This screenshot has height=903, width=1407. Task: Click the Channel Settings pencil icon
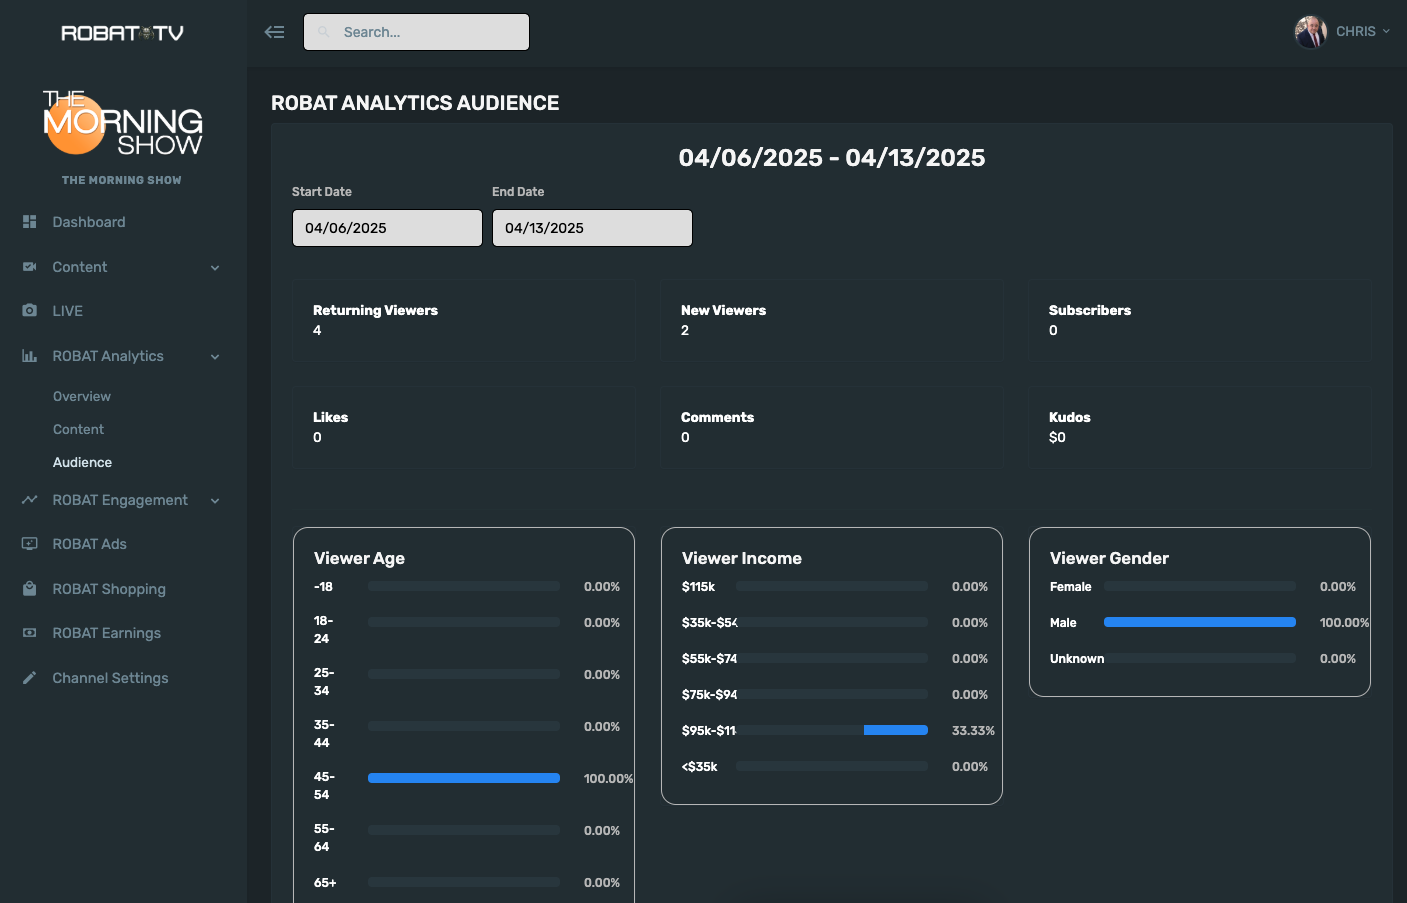tap(30, 678)
